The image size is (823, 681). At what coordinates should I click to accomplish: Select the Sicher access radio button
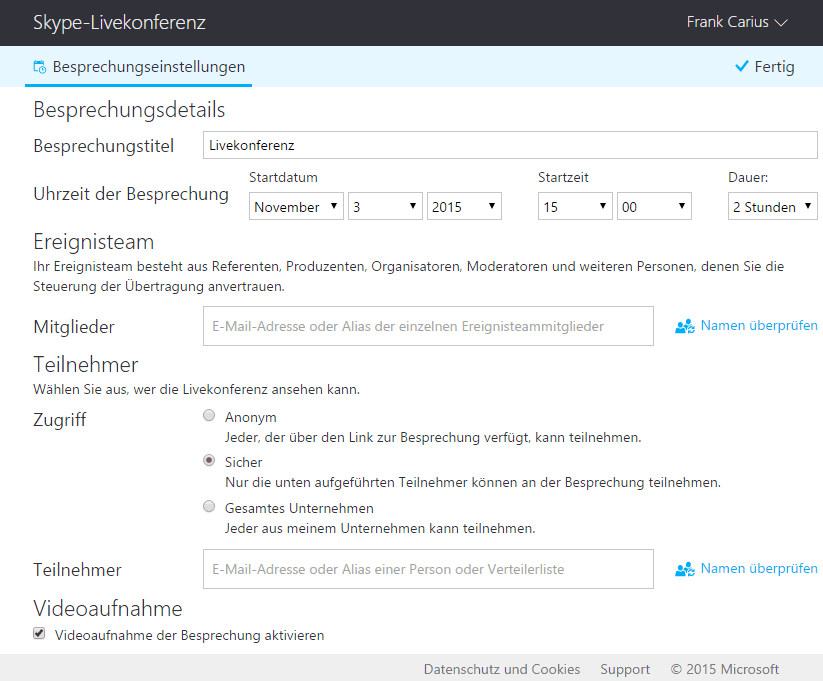coord(209,460)
